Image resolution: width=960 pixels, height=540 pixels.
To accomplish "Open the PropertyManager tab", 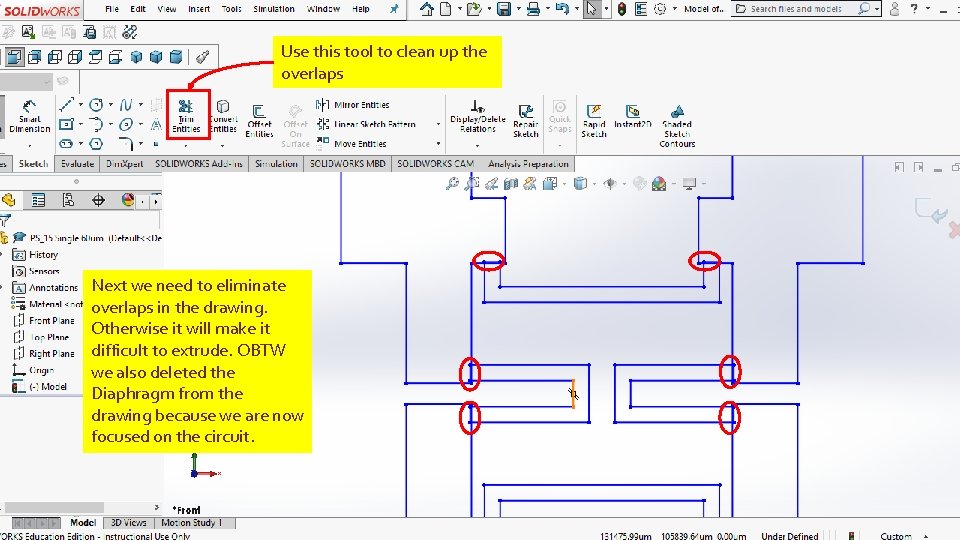I will tap(39, 200).
